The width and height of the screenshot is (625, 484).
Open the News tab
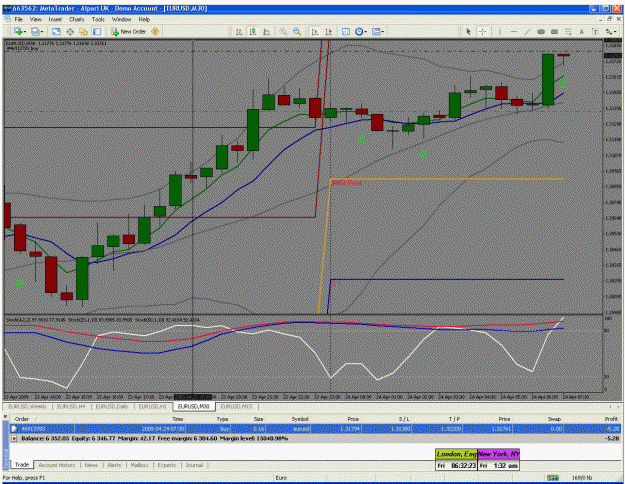91,465
